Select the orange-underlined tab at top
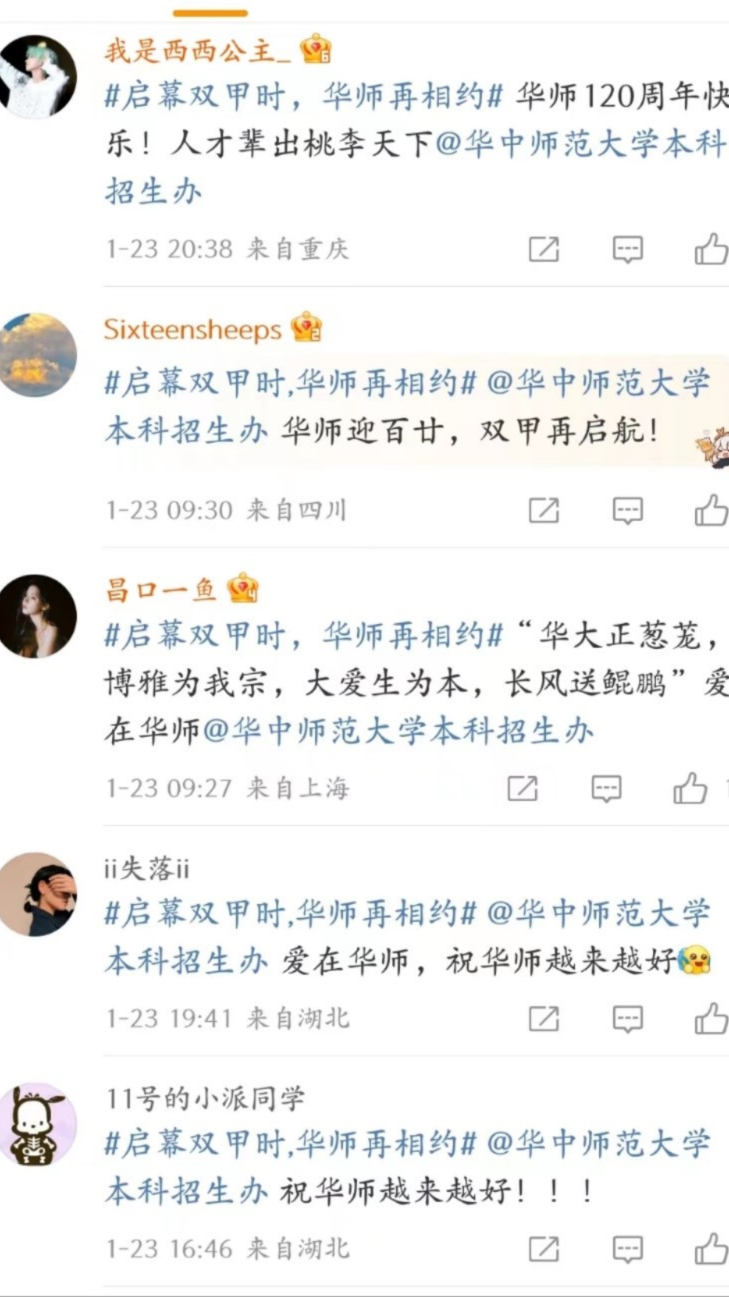The image size is (729, 1297). (210, 13)
